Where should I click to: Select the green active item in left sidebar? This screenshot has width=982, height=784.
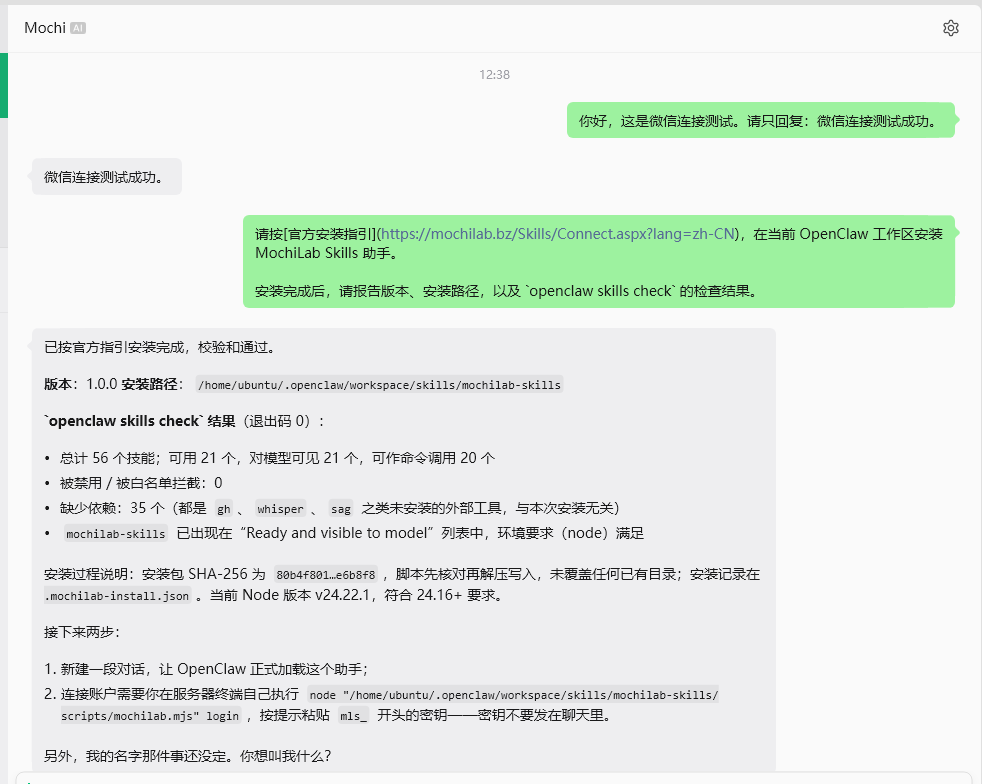click(4, 85)
